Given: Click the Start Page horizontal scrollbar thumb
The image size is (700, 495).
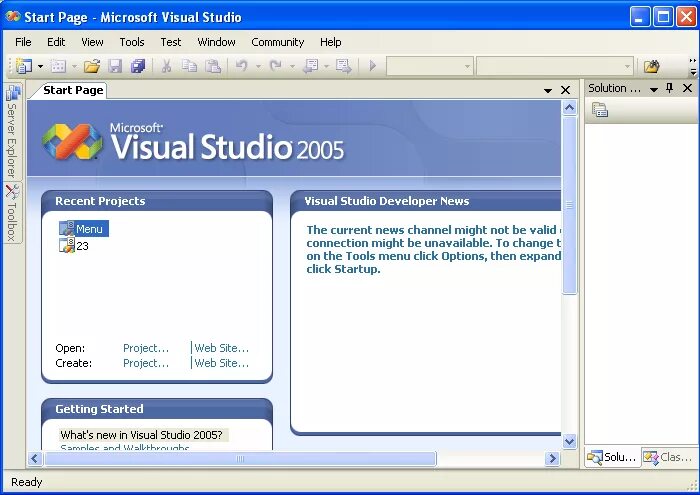Looking at the screenshot, I should 240,458.
